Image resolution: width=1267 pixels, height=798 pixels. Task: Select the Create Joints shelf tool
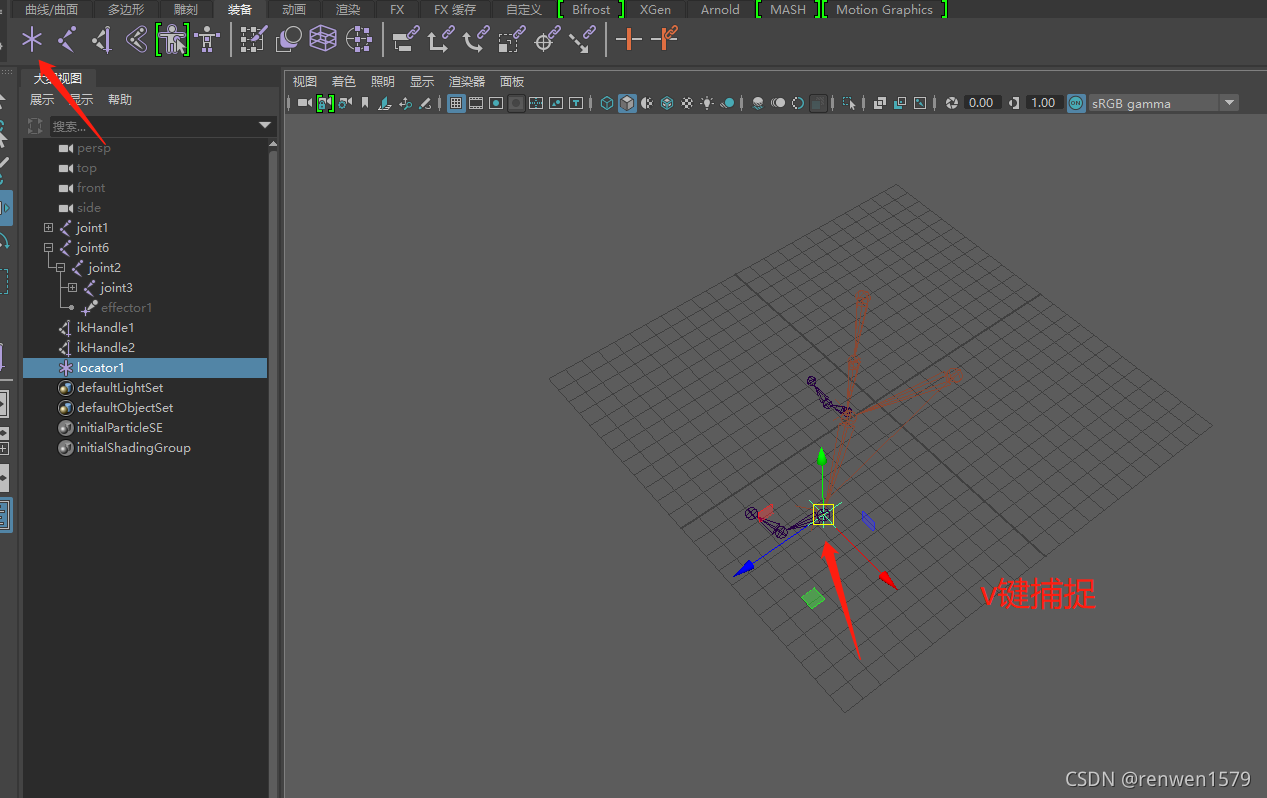[x=67, y=40]
